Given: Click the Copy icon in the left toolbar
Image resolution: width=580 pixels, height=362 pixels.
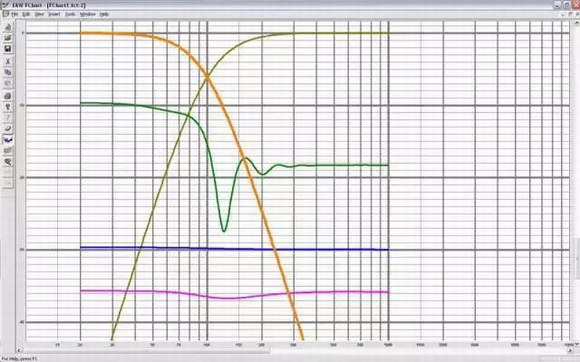Looking at the screenshot, I should point(8,72).
